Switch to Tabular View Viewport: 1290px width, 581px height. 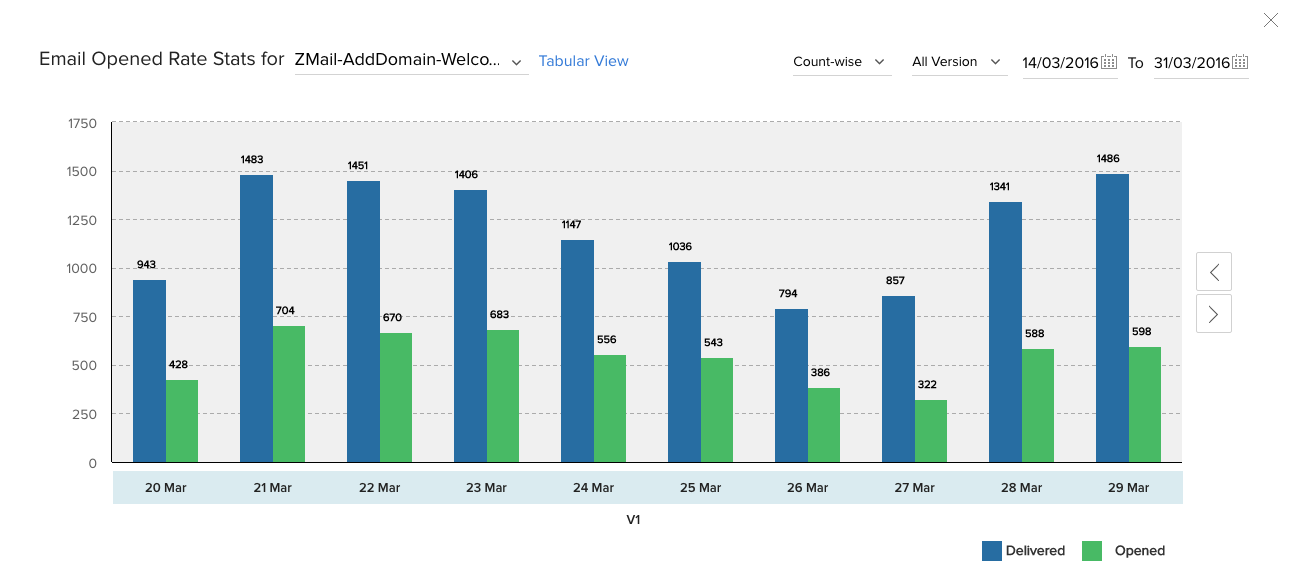[584, 61]
